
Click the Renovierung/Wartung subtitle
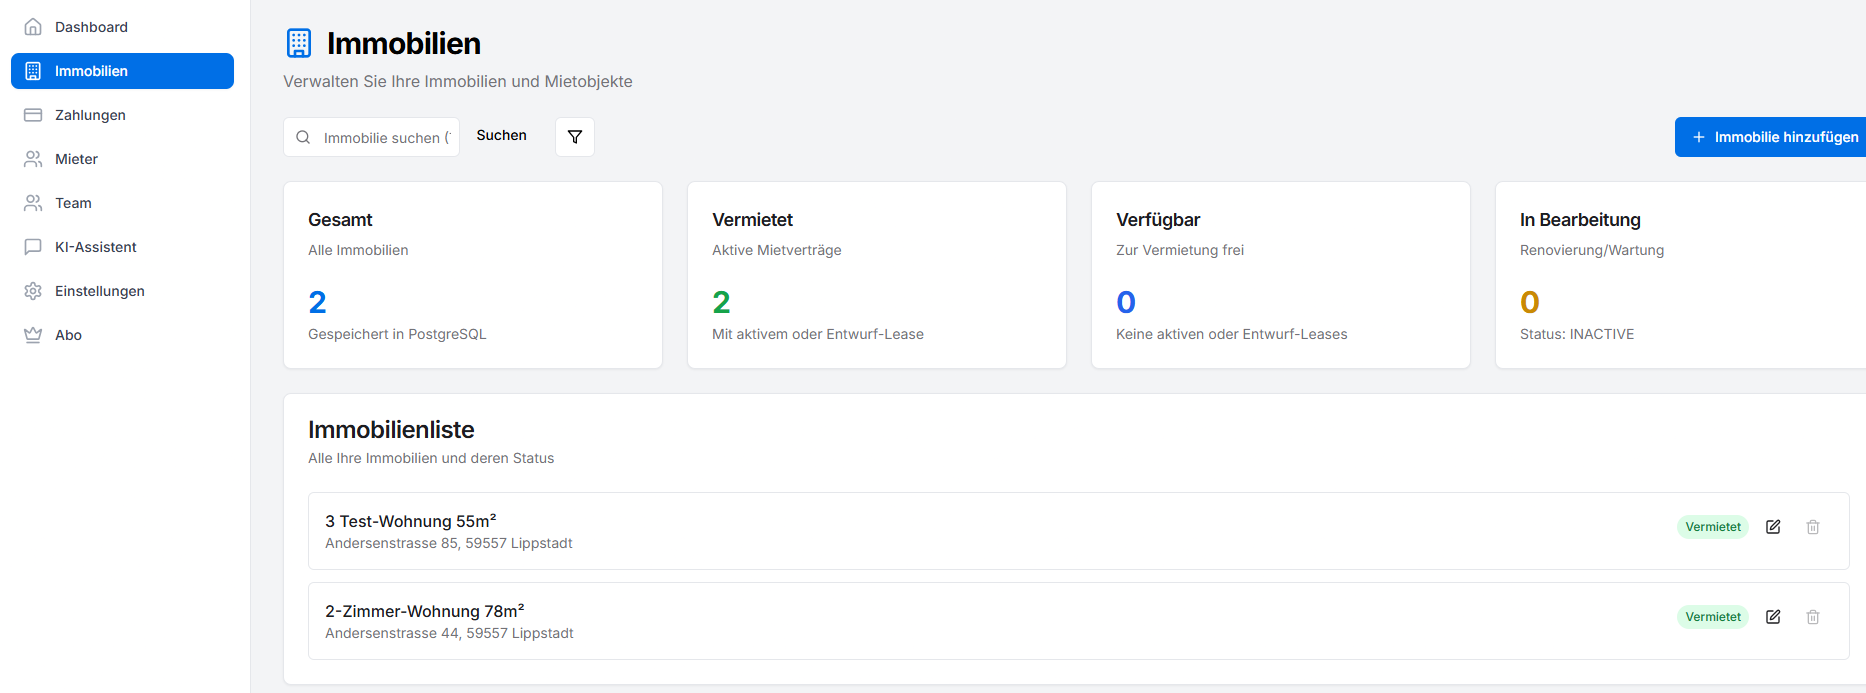point(1592,250)
